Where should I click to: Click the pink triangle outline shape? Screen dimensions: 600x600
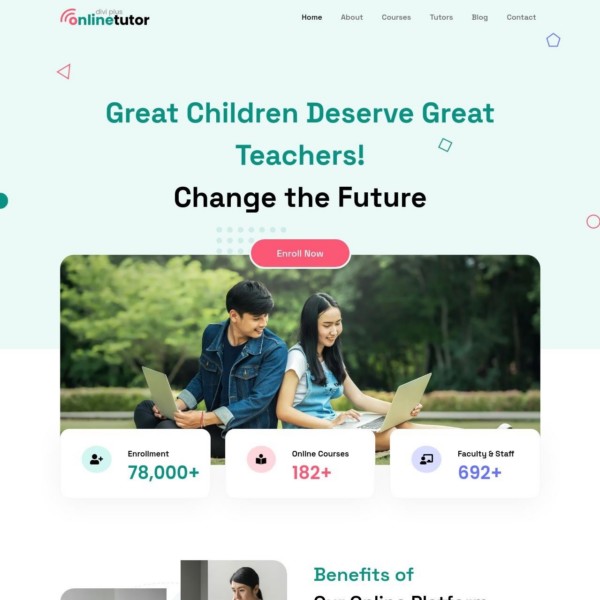click(64, 72)
